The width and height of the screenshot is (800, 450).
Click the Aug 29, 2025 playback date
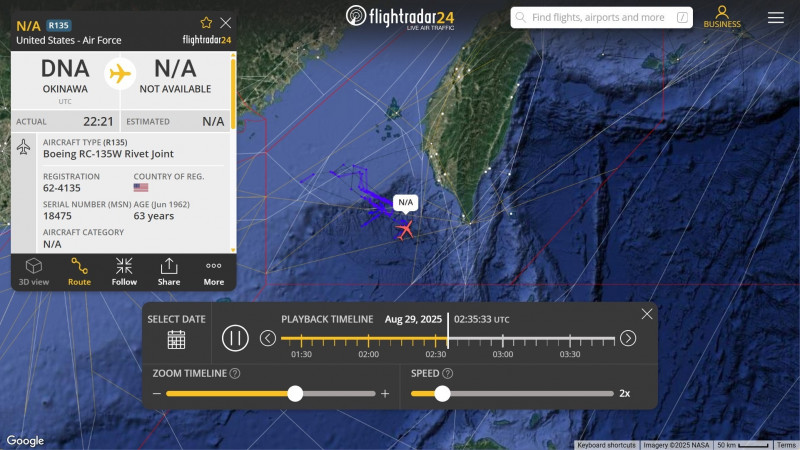click(x=413, y=319)
